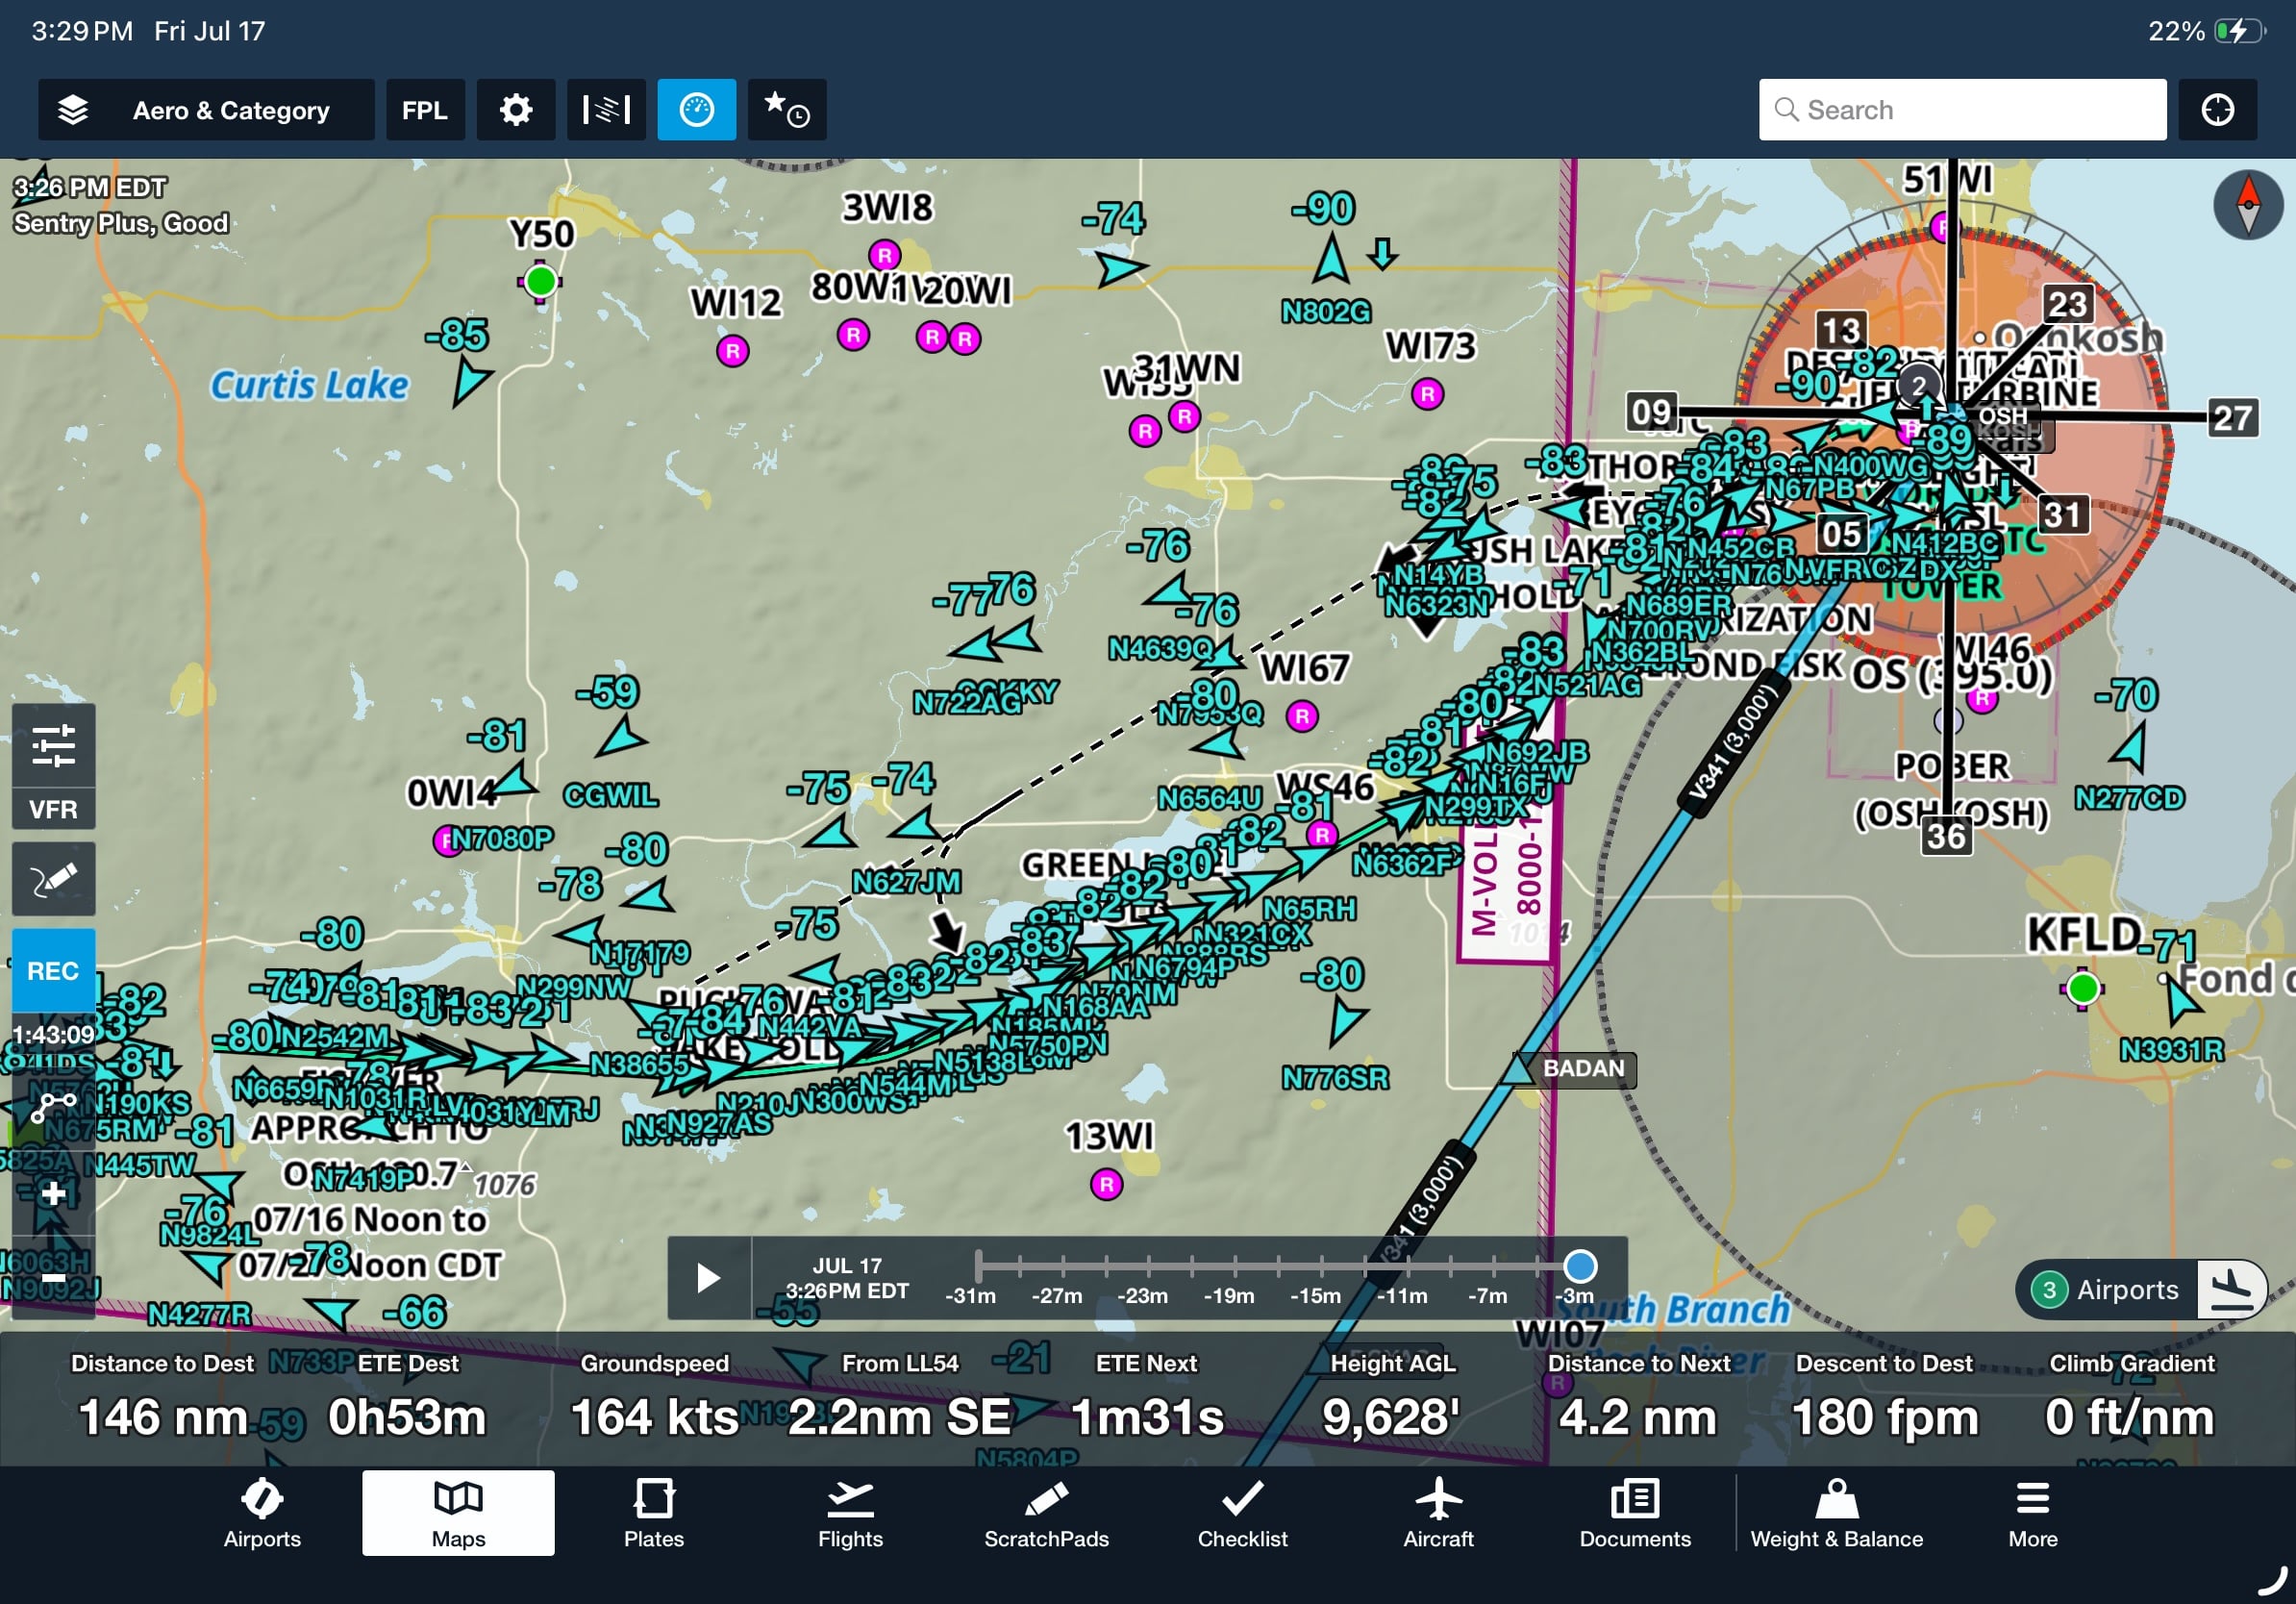Tap the Sentry Plus status text
The height and width of the screenshot is (1604, 2296).
[x=121, y=223]
